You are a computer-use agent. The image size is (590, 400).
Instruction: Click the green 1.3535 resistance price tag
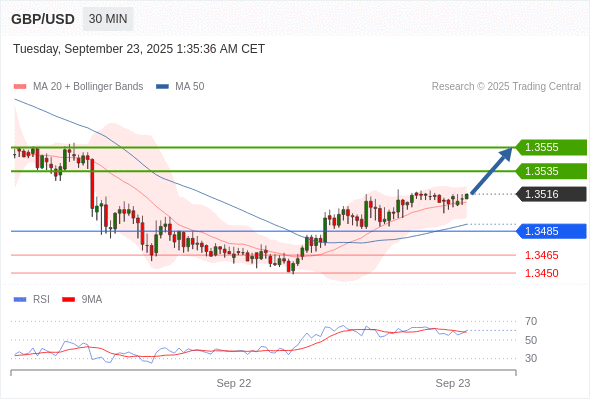click(x=551, y=171)
